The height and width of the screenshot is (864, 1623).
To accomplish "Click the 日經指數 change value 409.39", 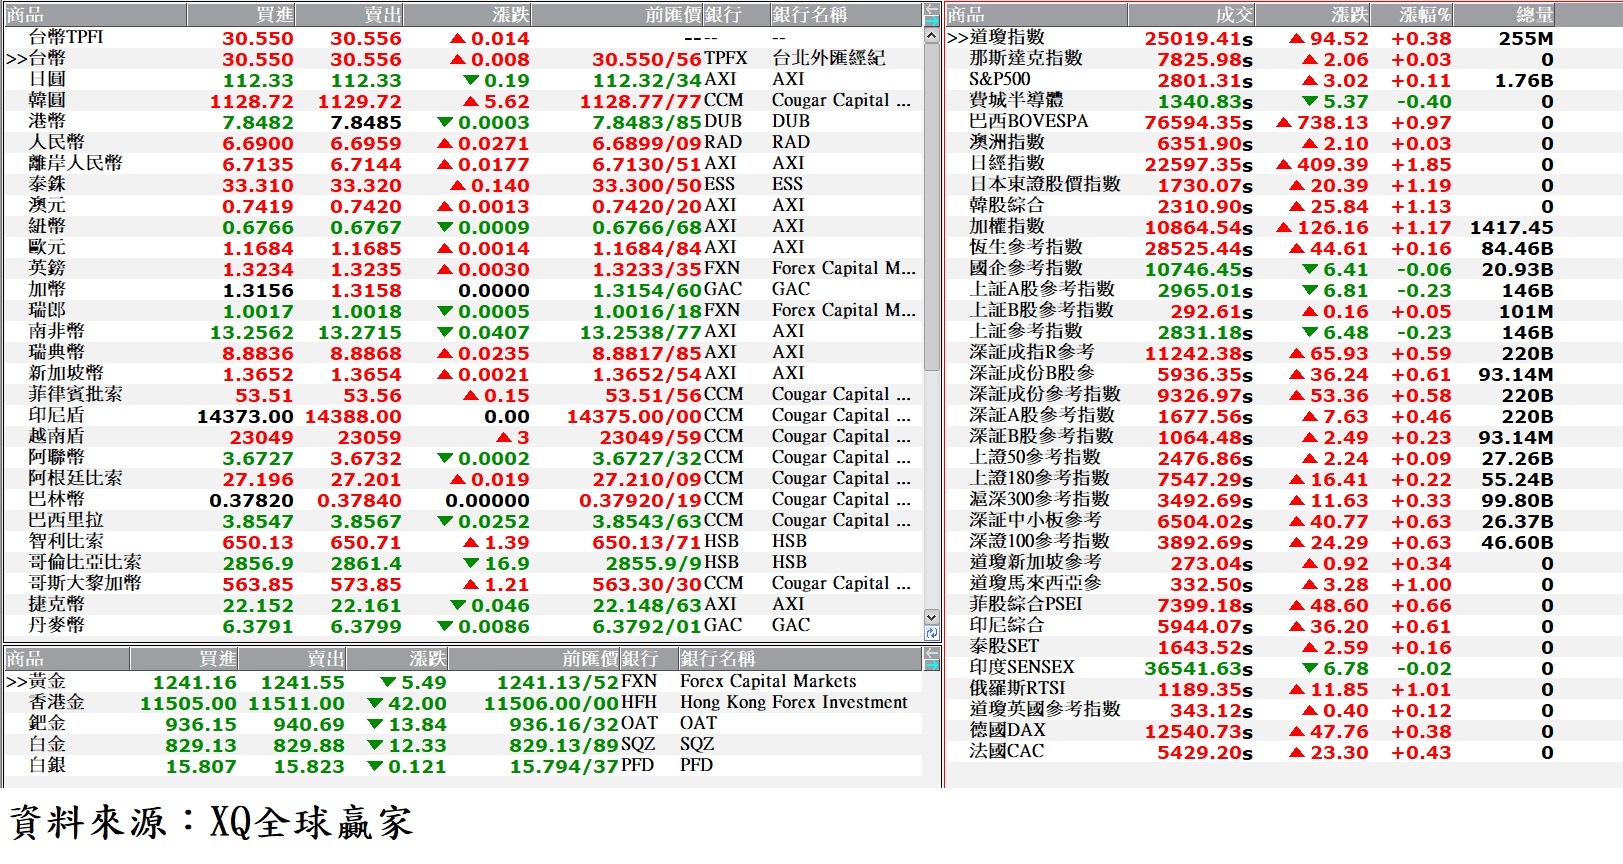I will coord(1333,164).
